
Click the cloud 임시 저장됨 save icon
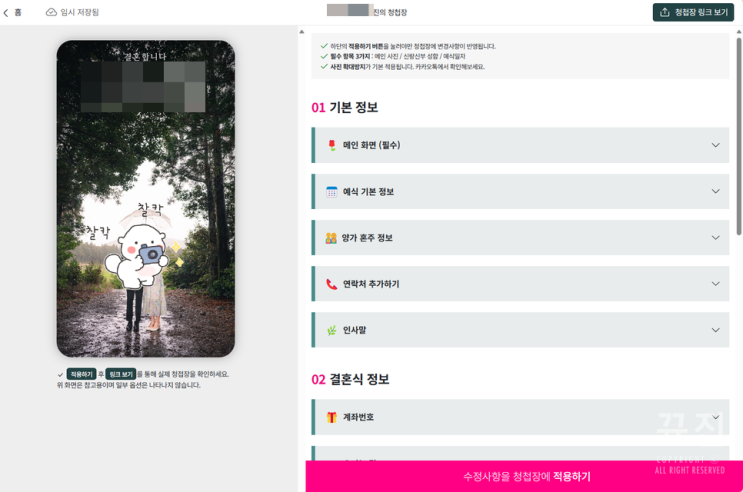coord(51,12)
